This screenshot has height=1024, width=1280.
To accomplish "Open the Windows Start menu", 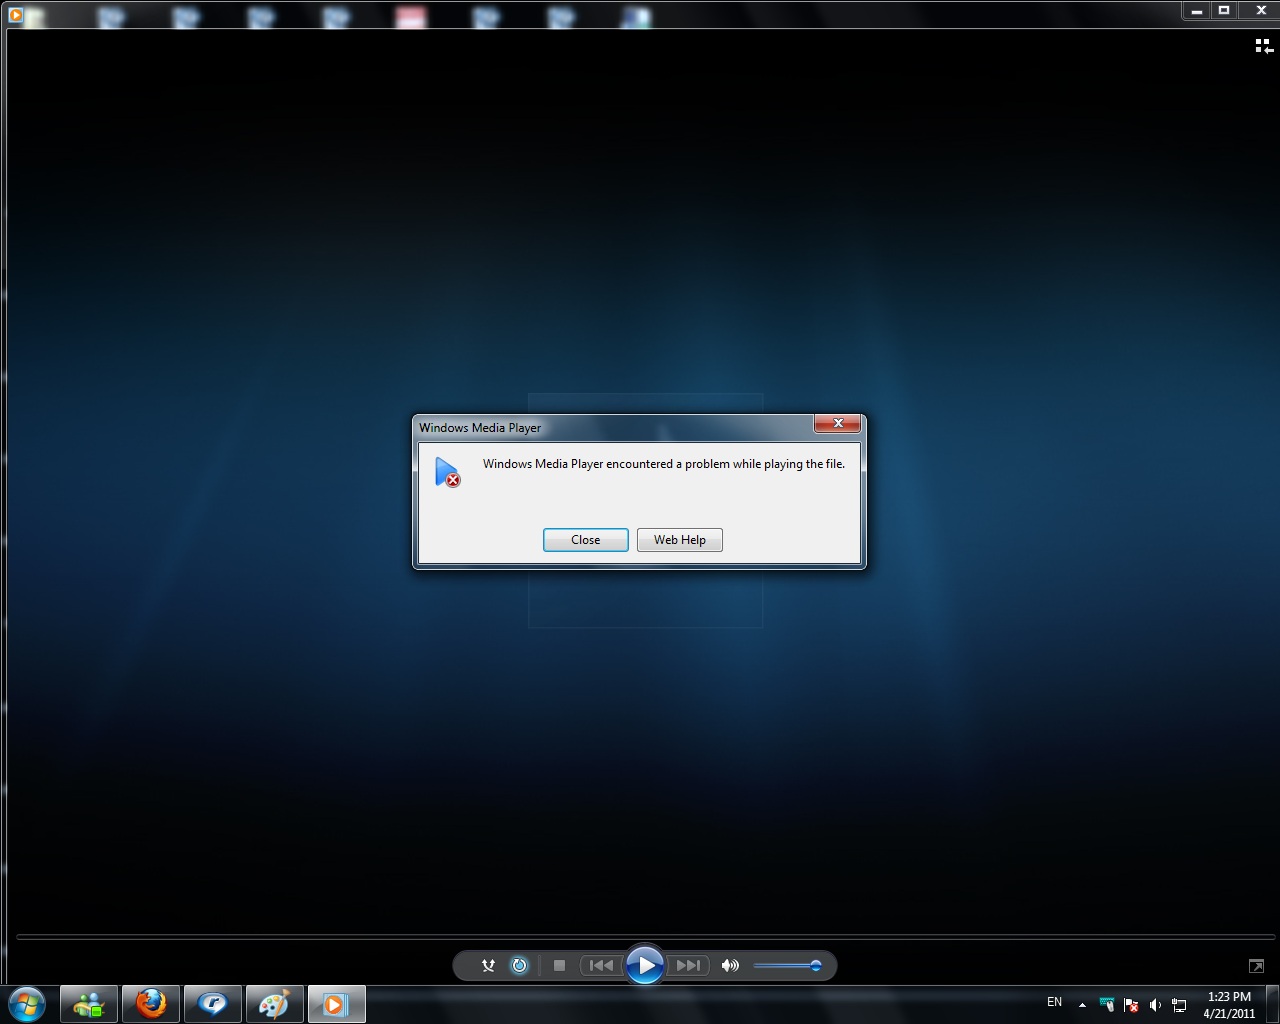I will click(x=27, y=1003).
